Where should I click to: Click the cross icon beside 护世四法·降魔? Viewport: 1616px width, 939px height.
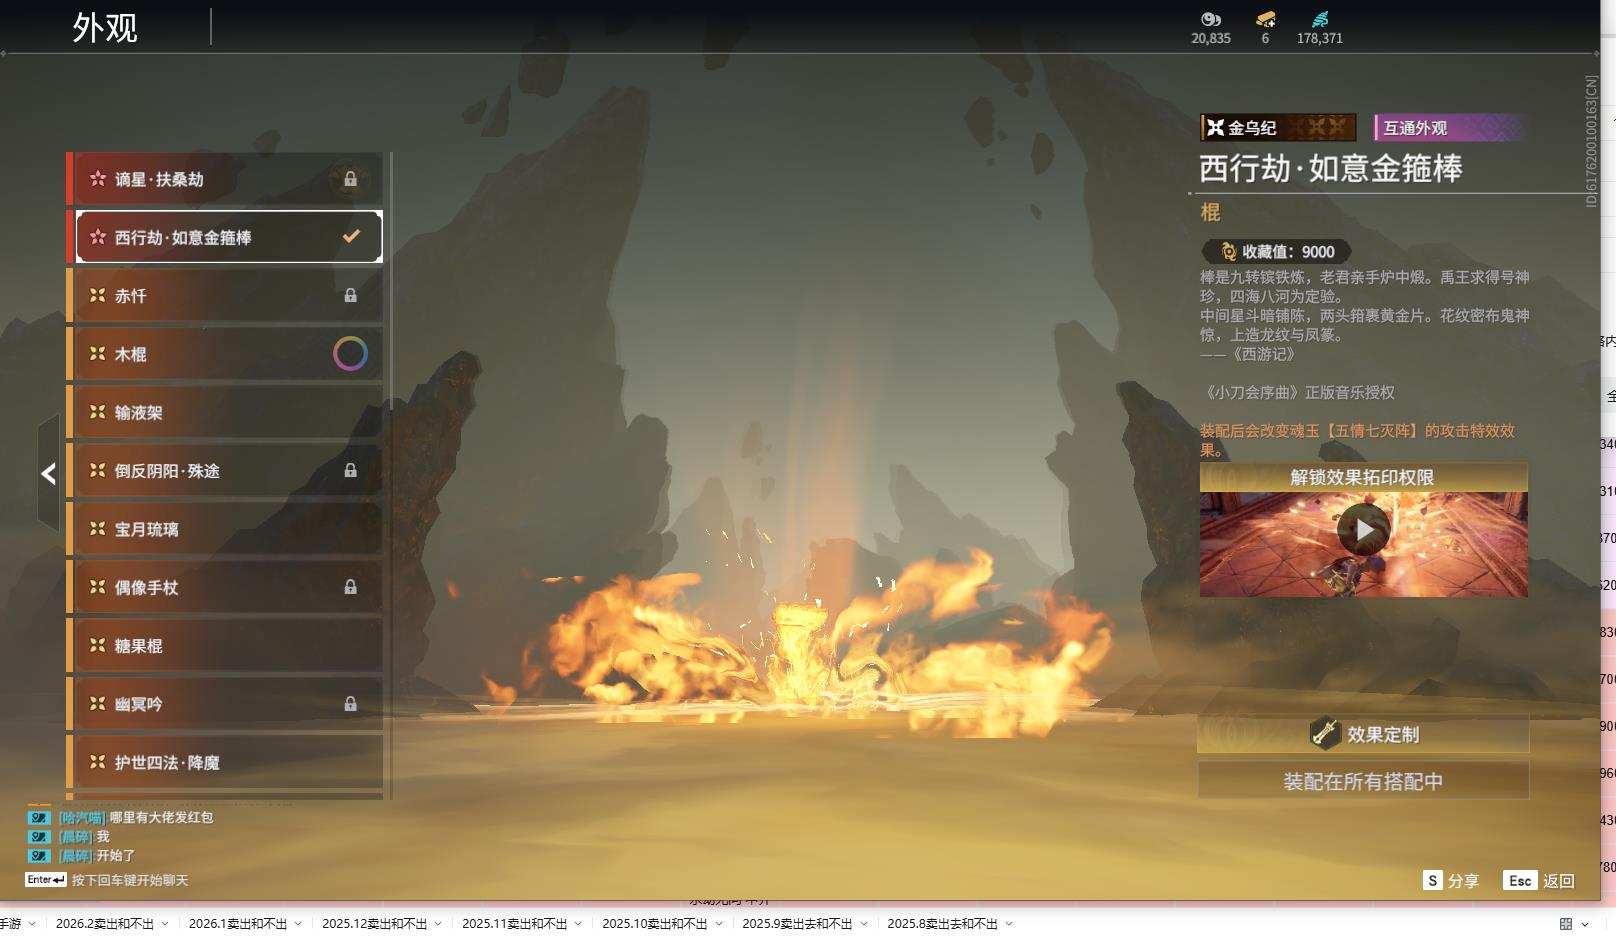click(x=98, y=761)
